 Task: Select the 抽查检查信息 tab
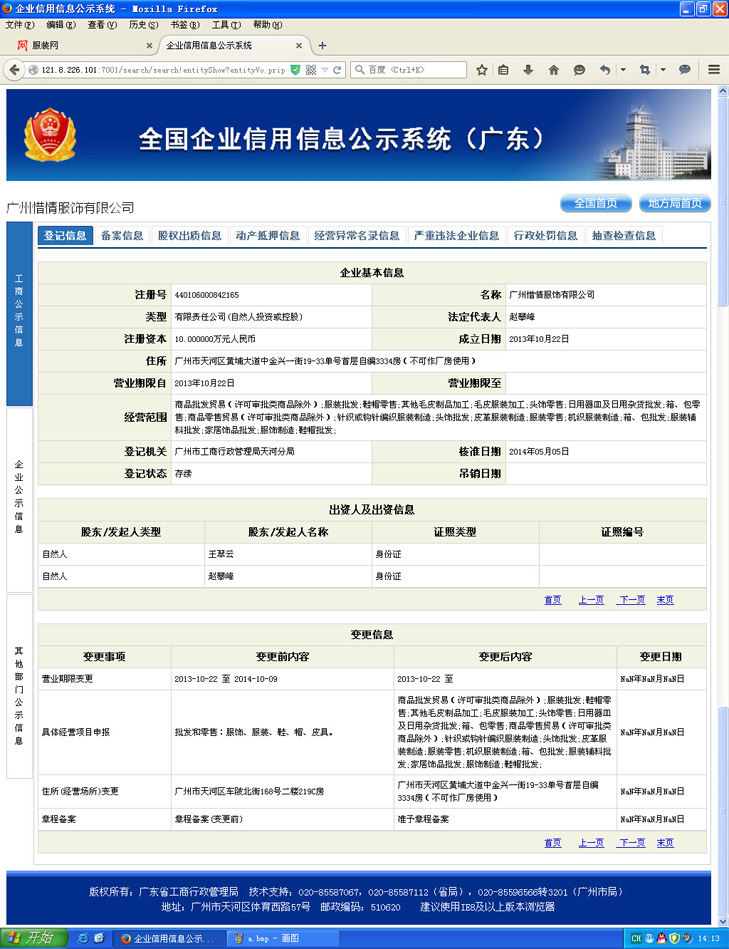tap(624, 235)
